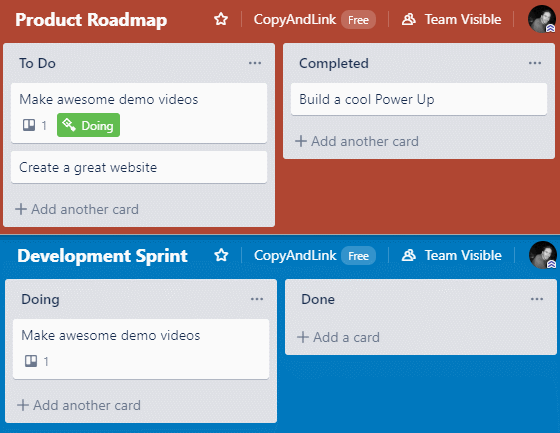
Task: Open the To Do list actions menu
Action: click(255, 63)
